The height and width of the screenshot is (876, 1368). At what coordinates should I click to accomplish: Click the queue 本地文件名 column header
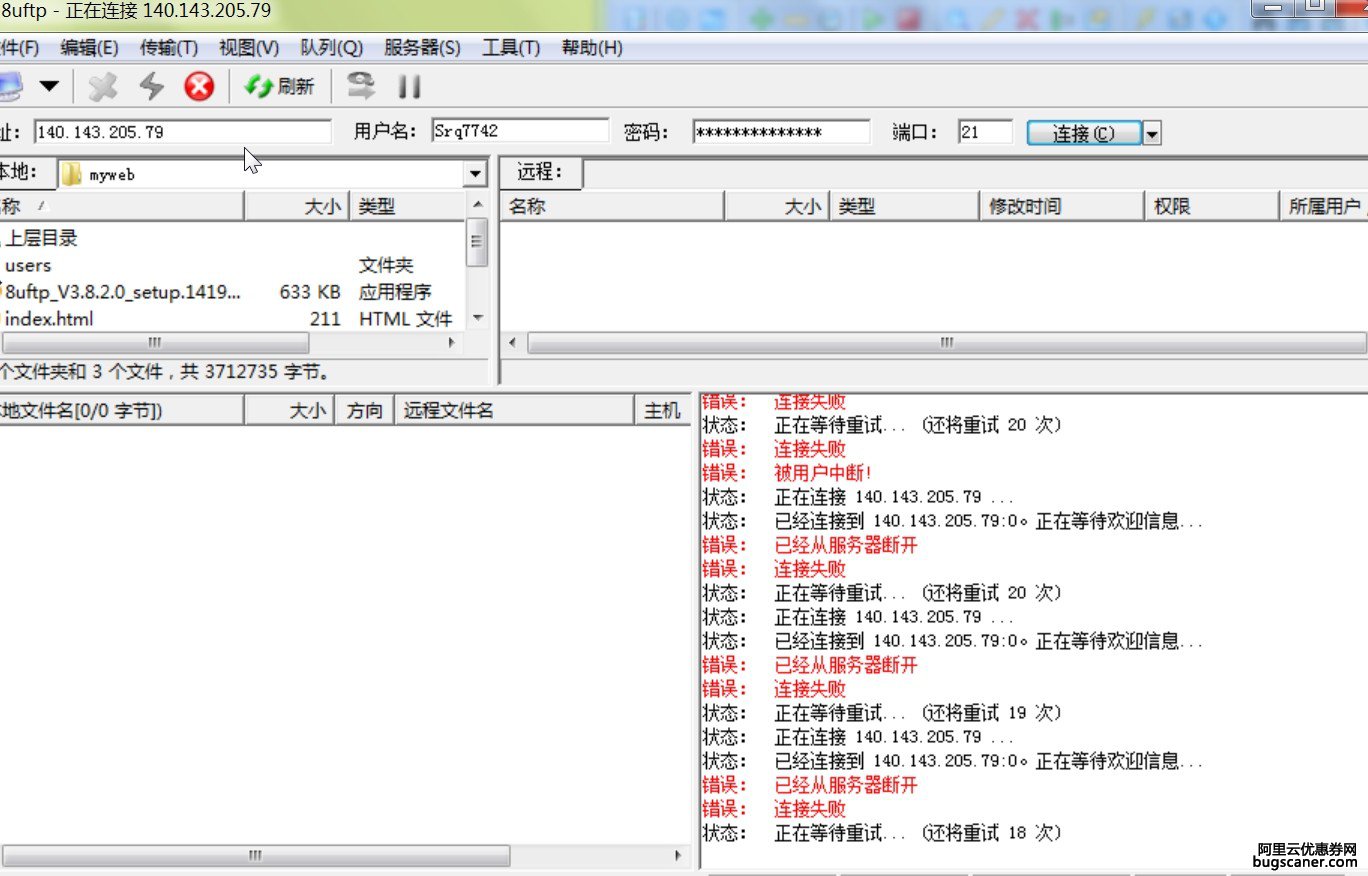pos(121,410)
